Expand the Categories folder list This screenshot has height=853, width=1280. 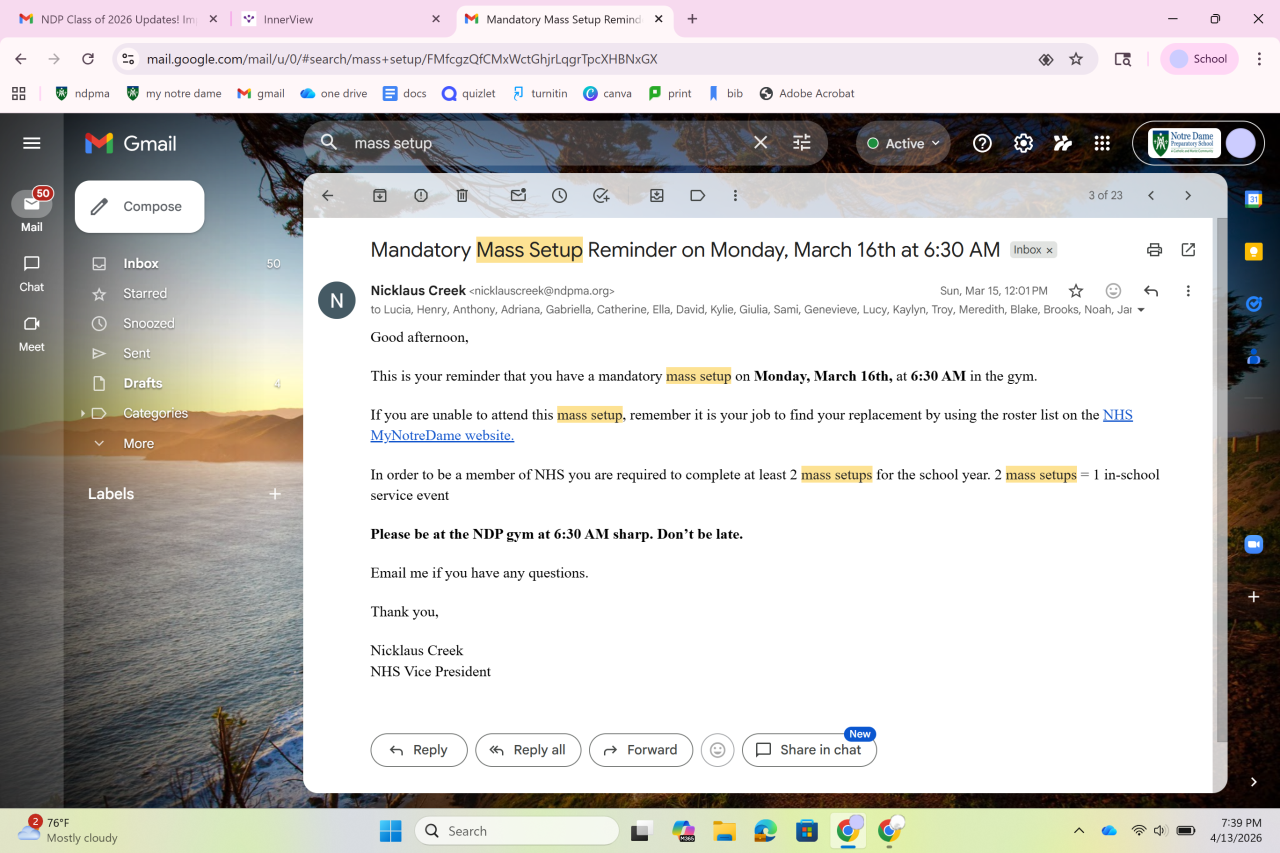point(81,413)
